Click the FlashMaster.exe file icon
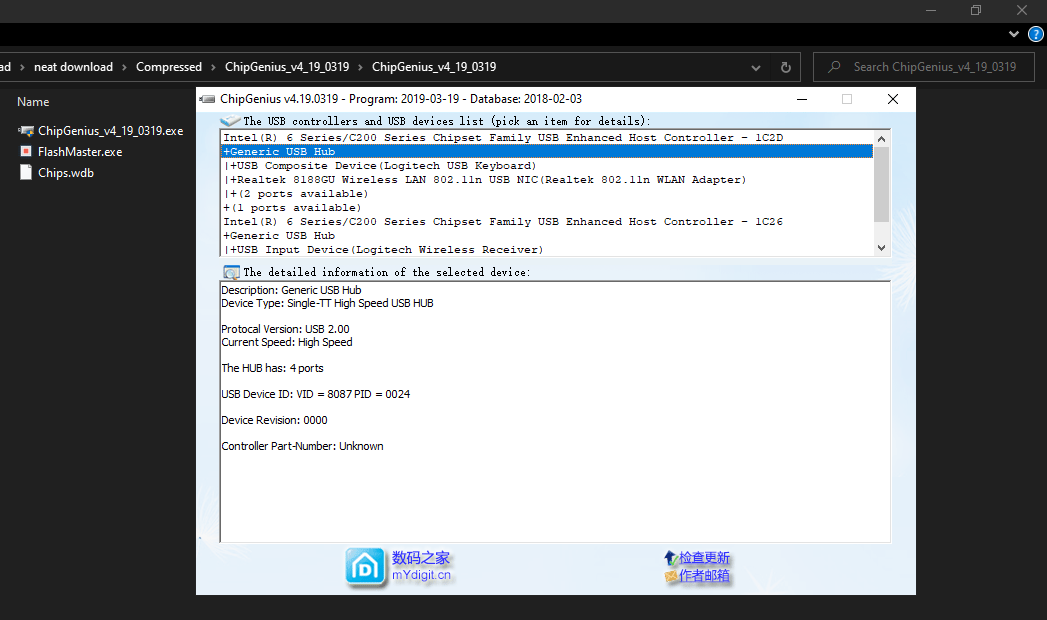The height and width of the screenshot is (620, 1047). [26, 152]
